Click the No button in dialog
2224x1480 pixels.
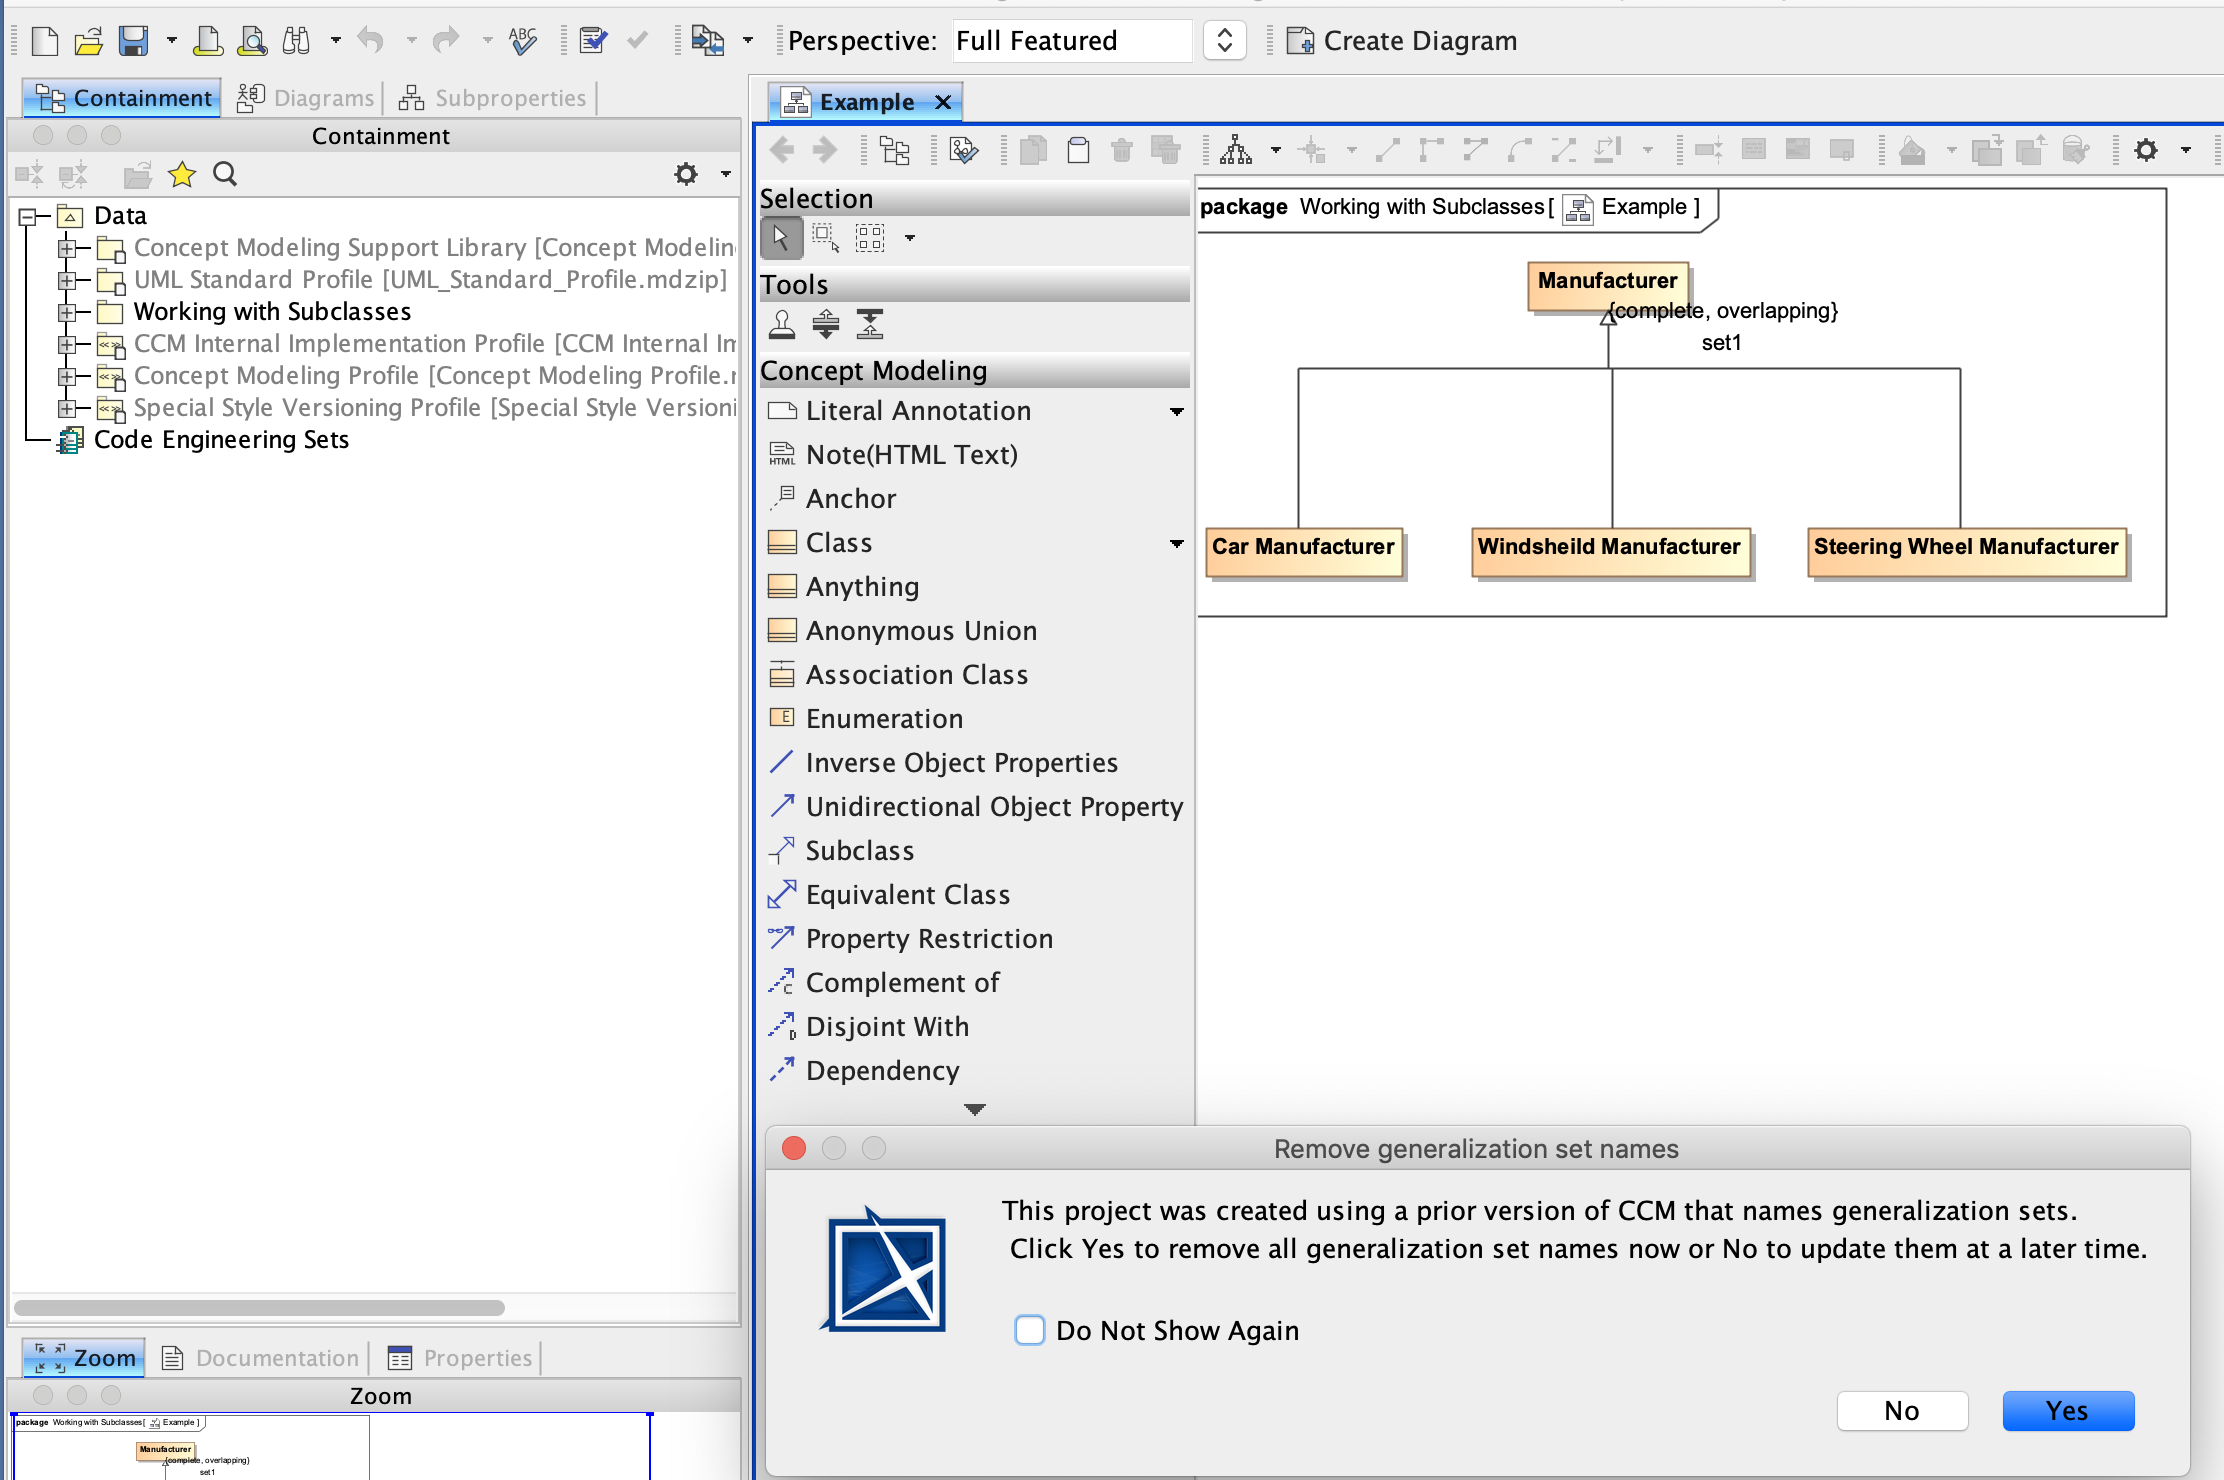tap(1901, 1411)
